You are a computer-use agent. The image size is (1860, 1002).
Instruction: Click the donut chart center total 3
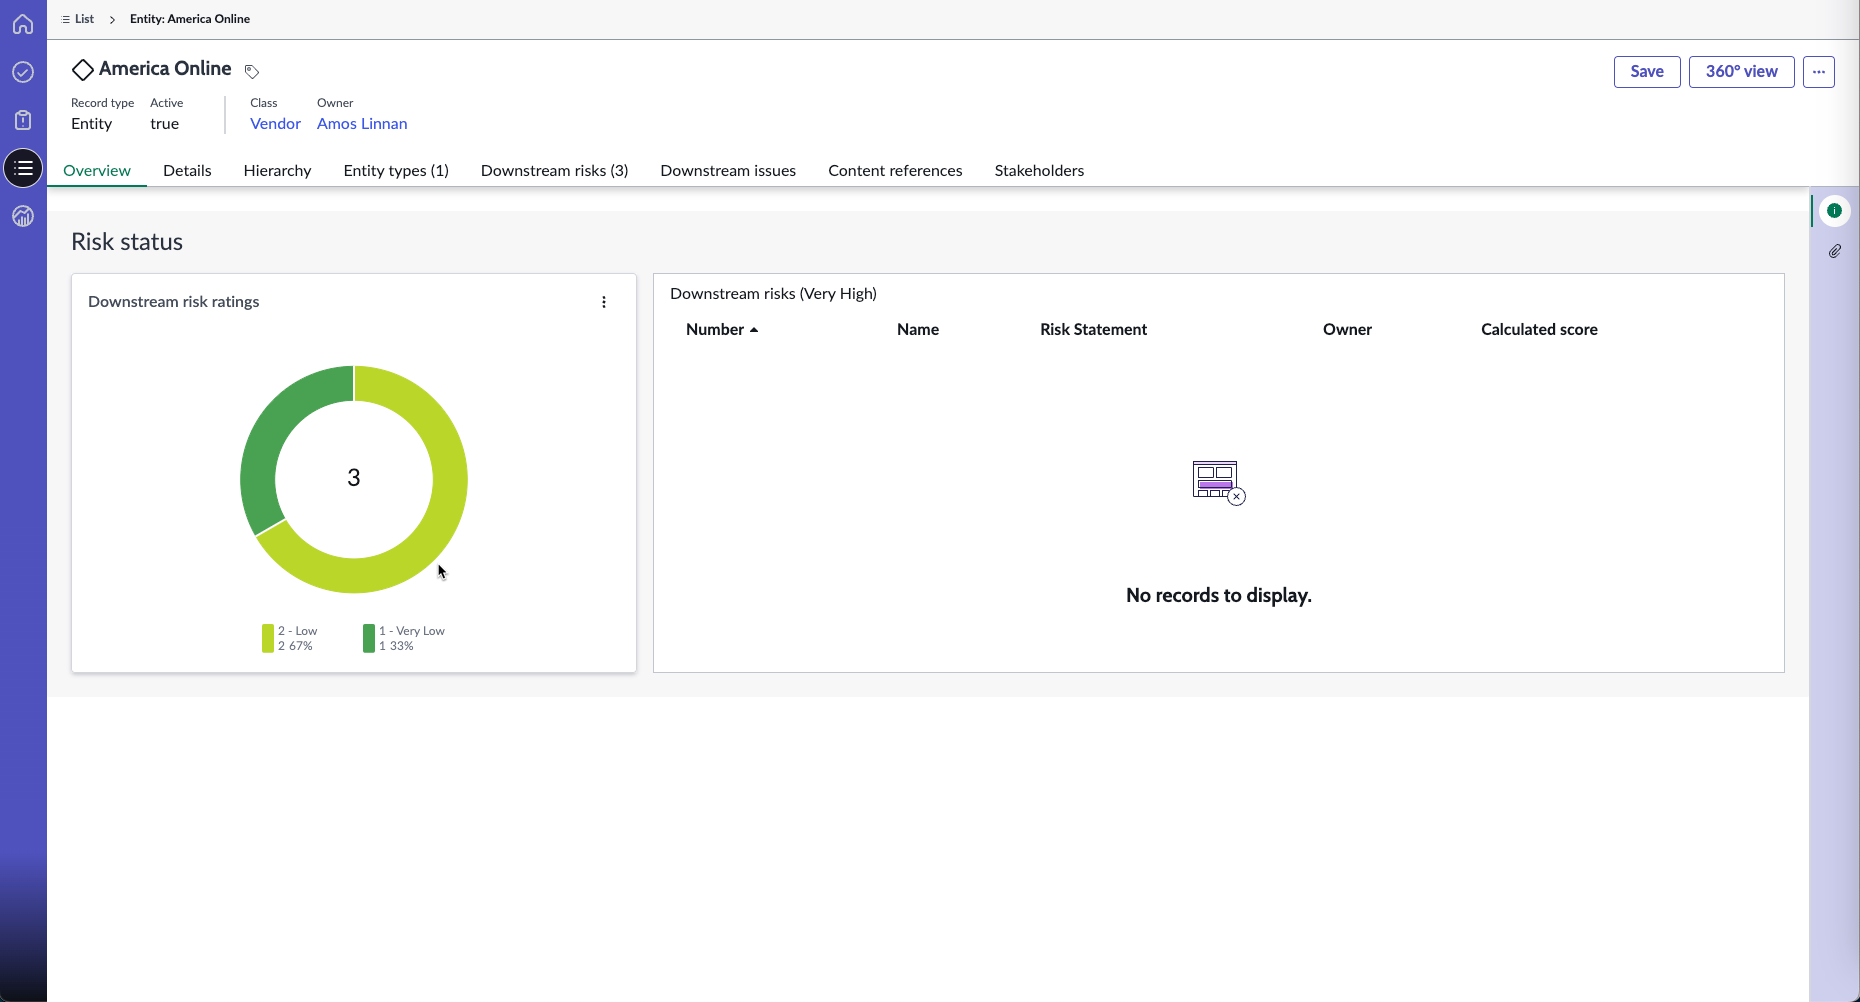click(354, 478)
